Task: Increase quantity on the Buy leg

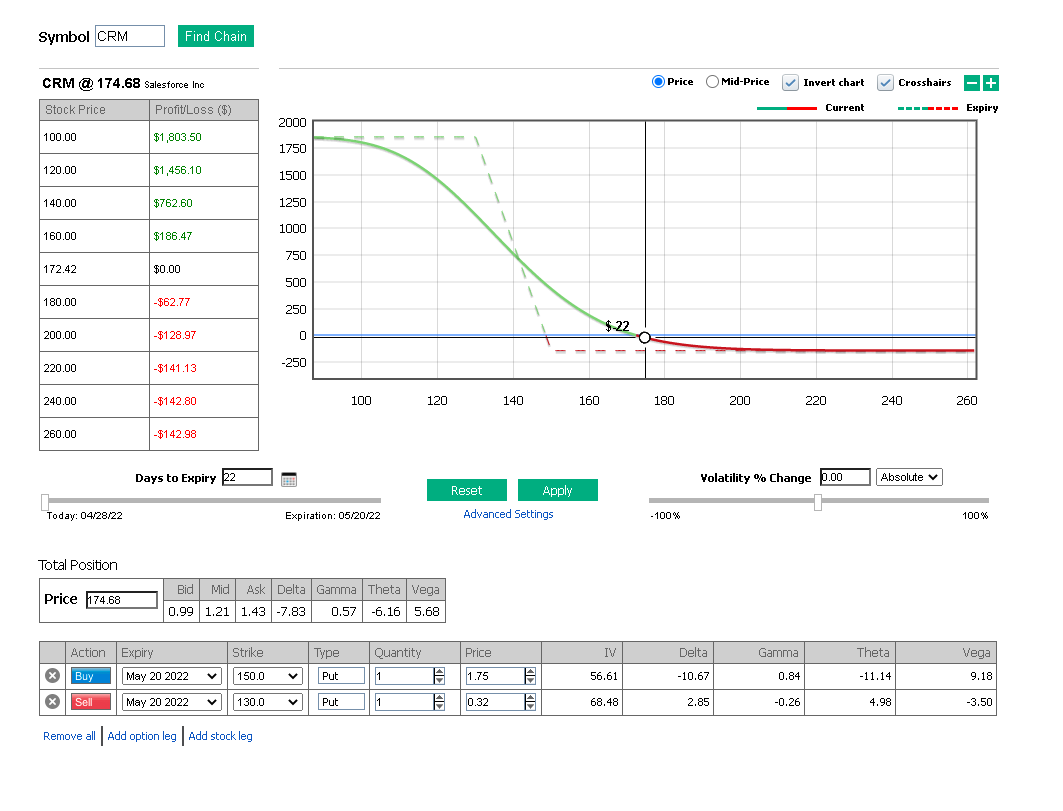Action: (x=439, y=672)
